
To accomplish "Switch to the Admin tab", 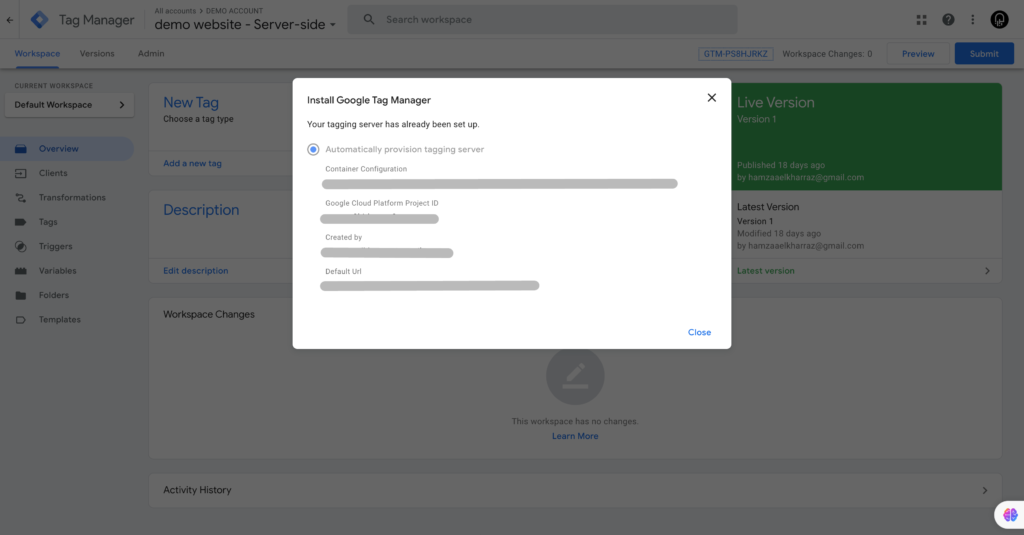I will (151, 54).
